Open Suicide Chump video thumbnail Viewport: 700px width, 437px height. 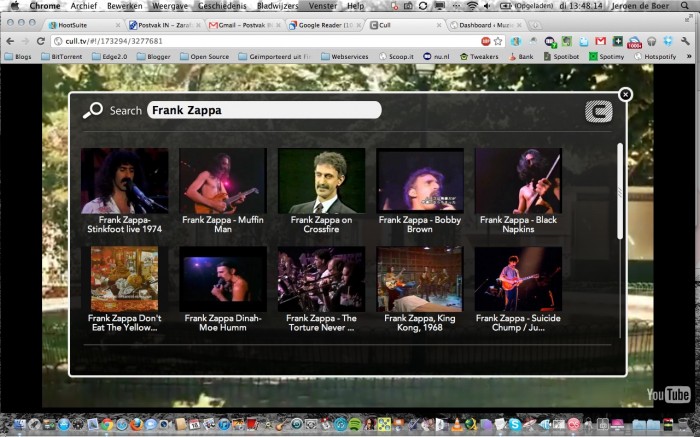[518, 279]
